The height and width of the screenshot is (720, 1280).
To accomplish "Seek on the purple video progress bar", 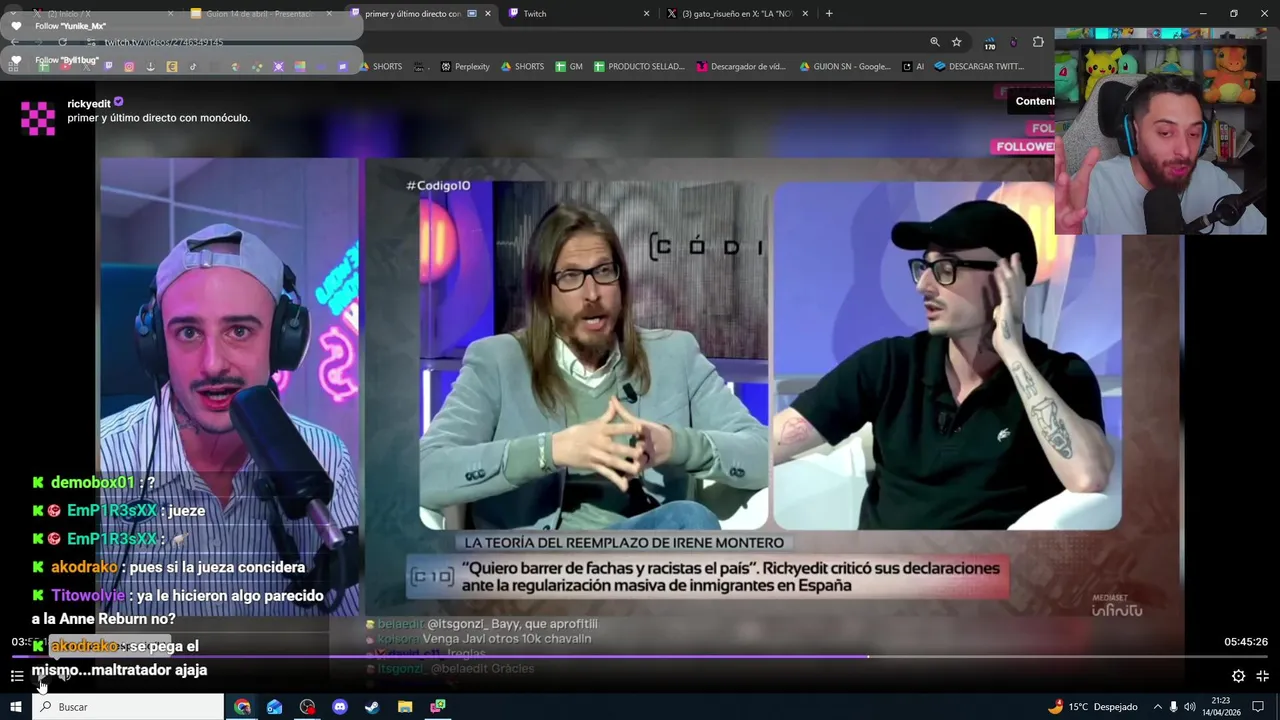I will [640, 657].
